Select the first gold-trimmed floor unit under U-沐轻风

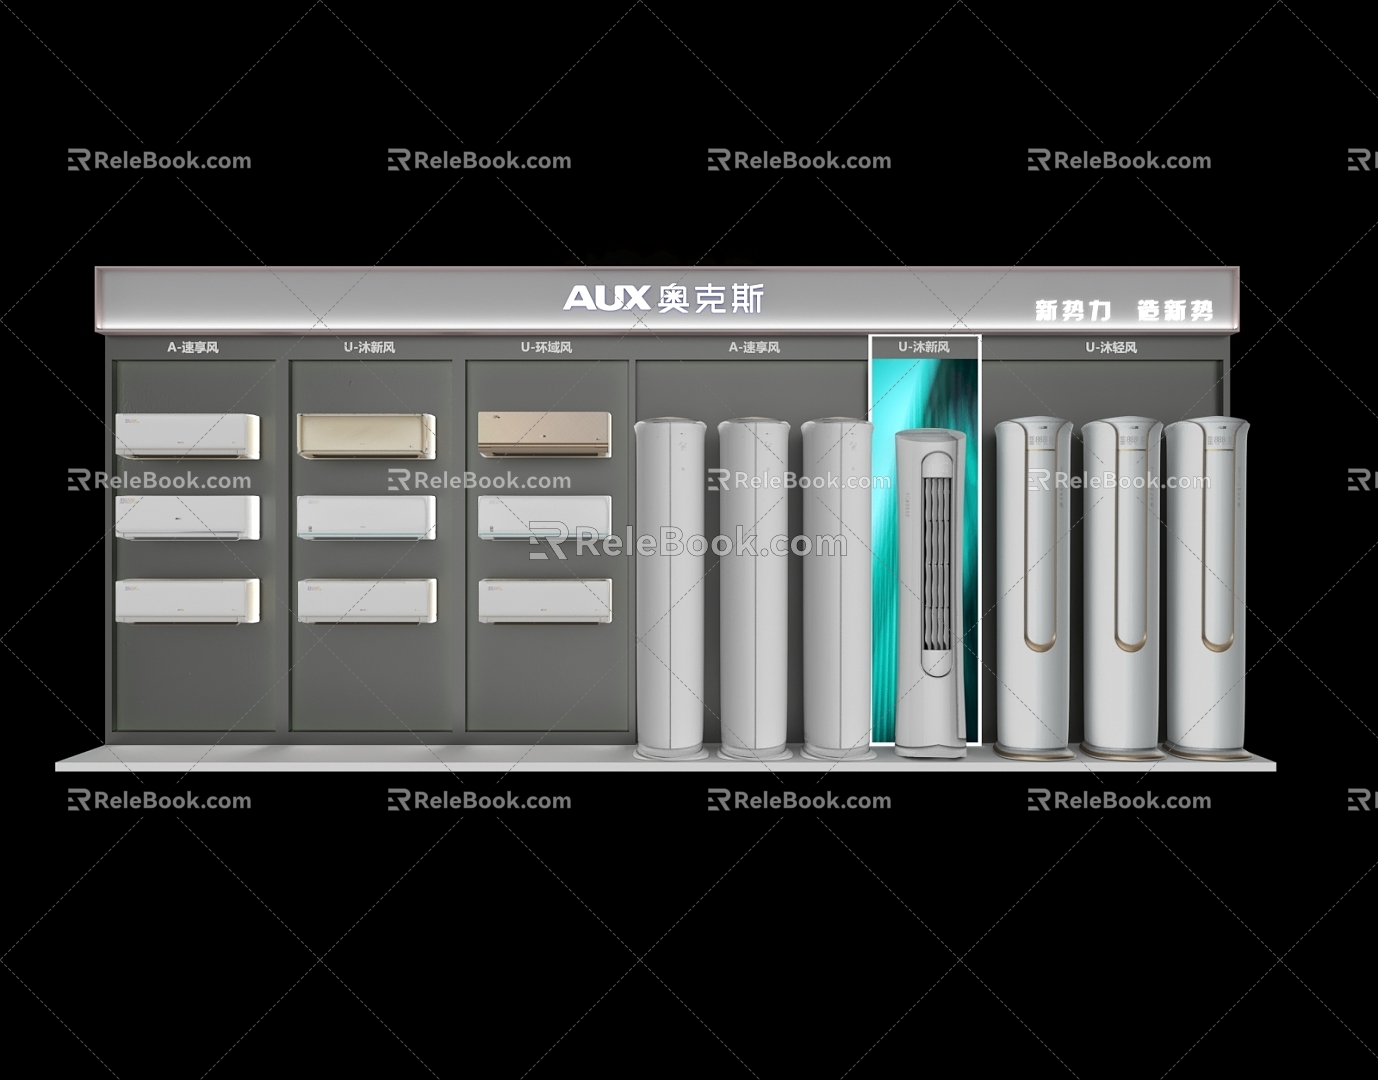1034,587
